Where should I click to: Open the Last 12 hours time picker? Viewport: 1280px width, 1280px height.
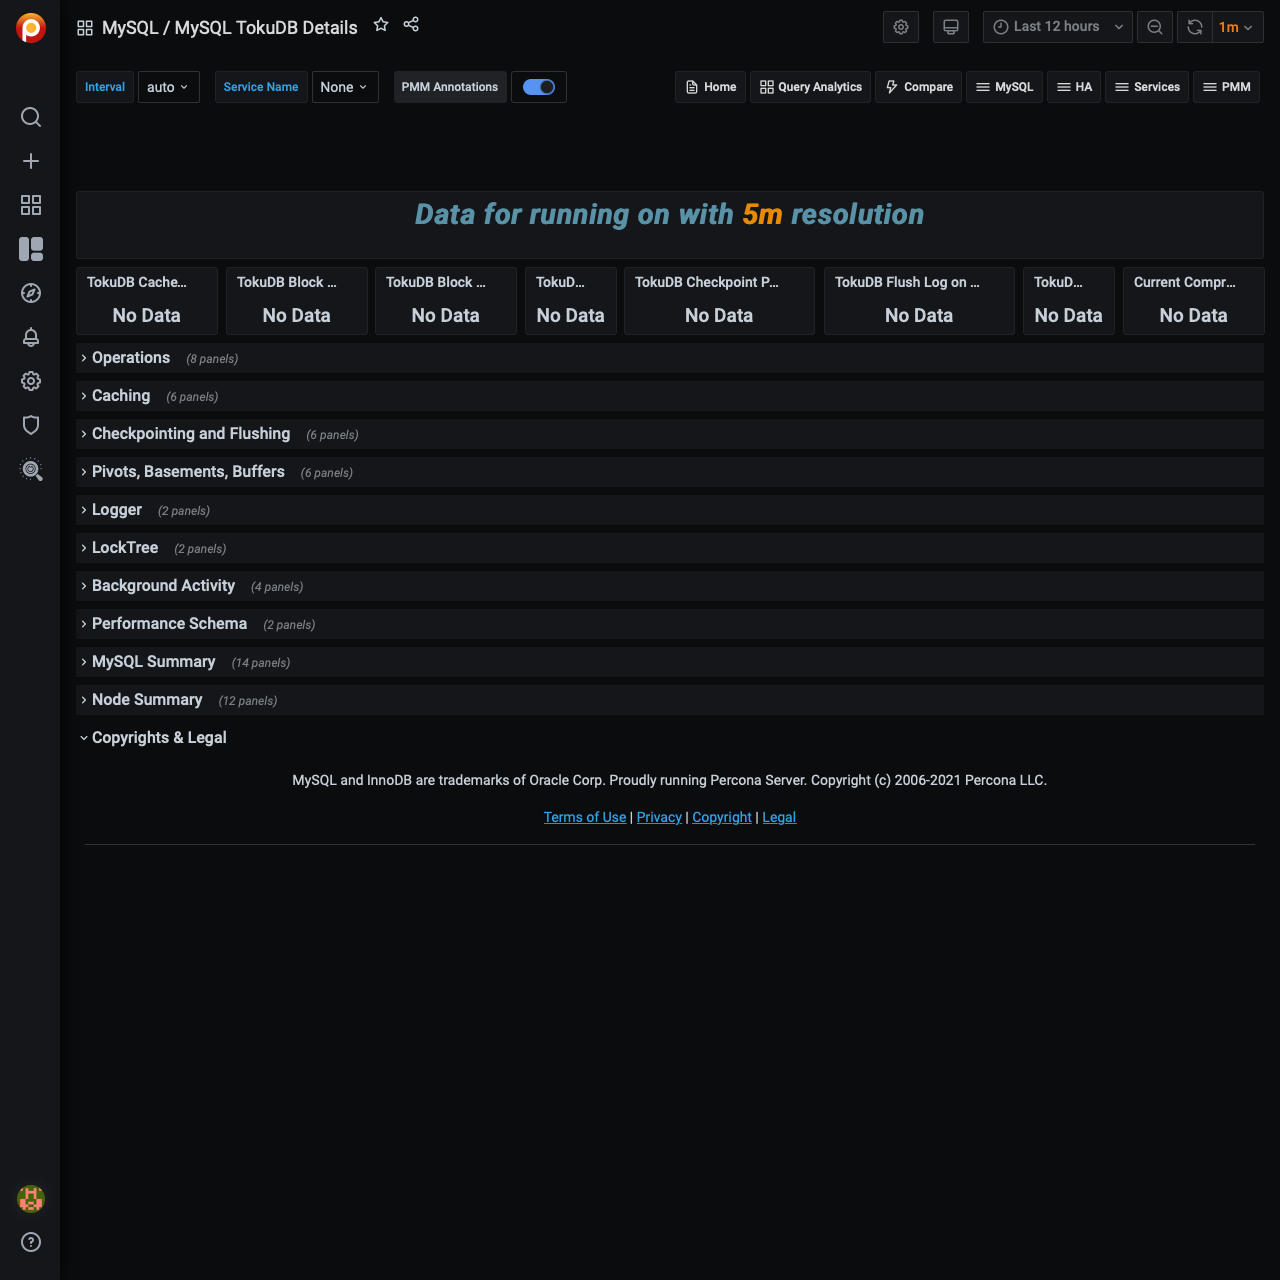click(x=1057, y=27)
